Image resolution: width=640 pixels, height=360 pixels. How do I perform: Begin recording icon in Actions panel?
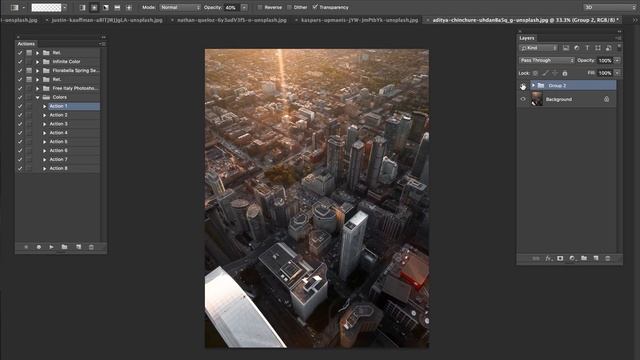(39, 247)
